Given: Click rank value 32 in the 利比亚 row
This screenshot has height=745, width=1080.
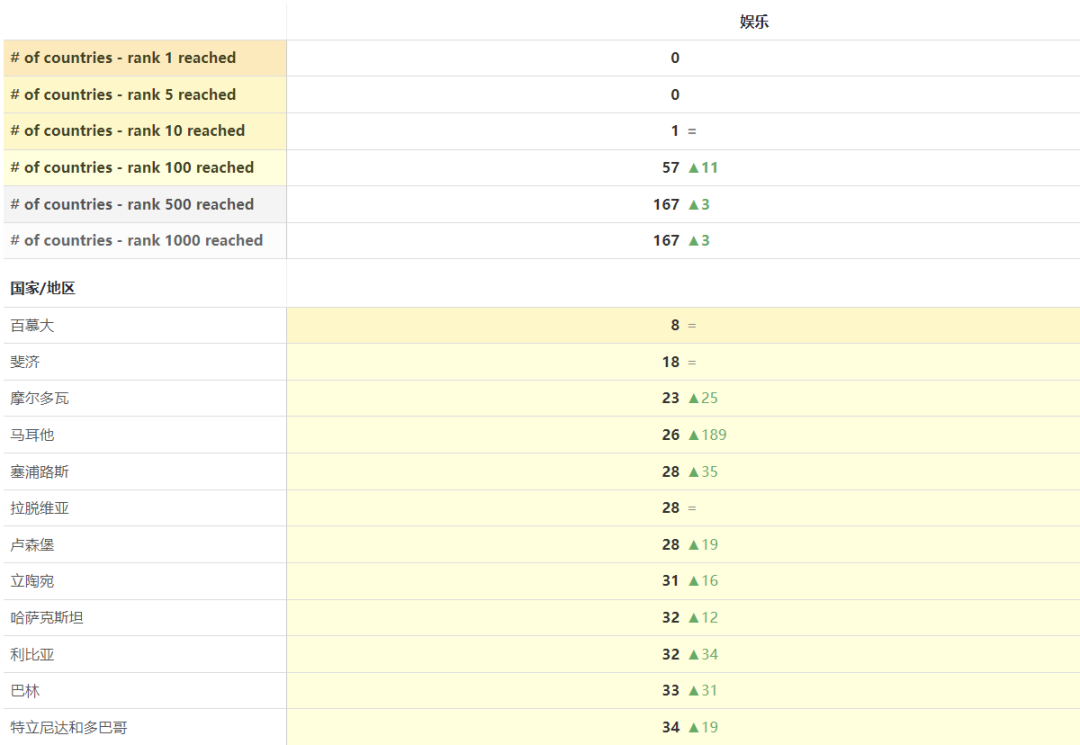Looking at the screenshot, I should [671, 654].
